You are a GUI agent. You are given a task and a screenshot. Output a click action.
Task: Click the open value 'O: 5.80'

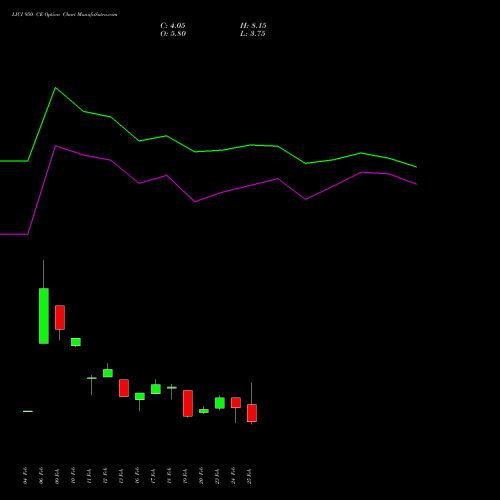[173, 34]
